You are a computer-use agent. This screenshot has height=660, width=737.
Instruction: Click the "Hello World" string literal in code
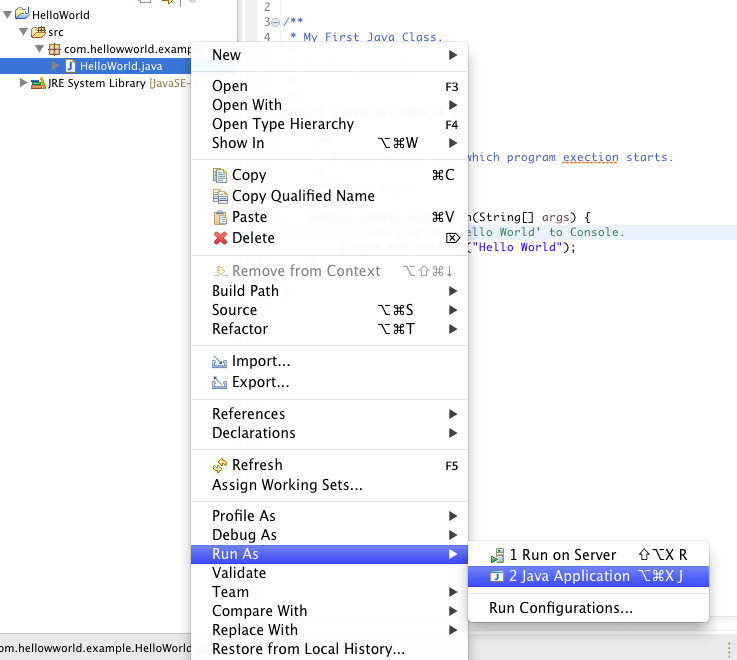click(517, 247)
